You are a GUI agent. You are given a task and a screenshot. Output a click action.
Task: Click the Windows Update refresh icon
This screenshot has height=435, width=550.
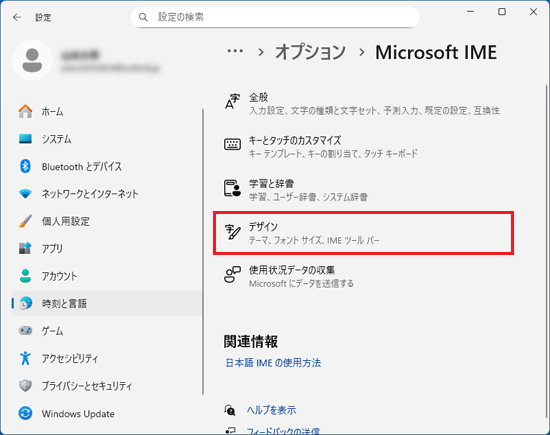point(25,413)
